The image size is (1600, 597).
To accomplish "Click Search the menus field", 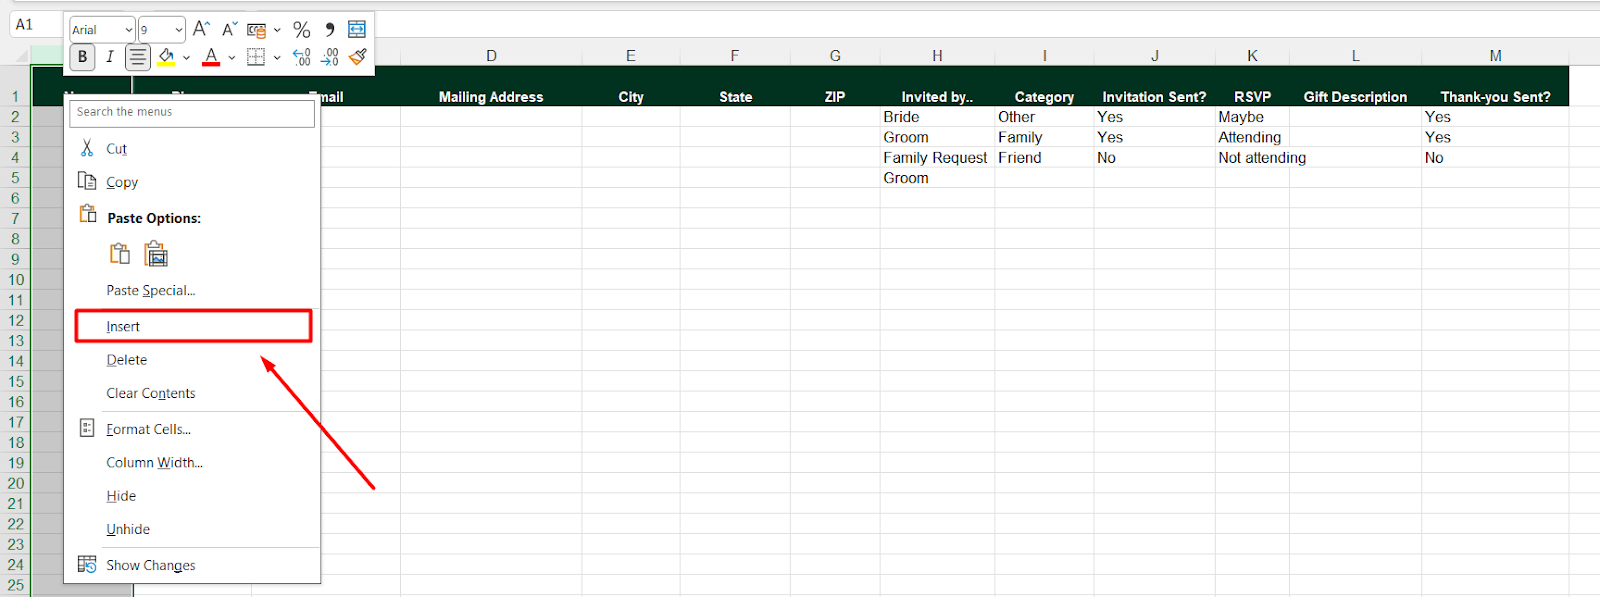I will (x=192, y=112).
